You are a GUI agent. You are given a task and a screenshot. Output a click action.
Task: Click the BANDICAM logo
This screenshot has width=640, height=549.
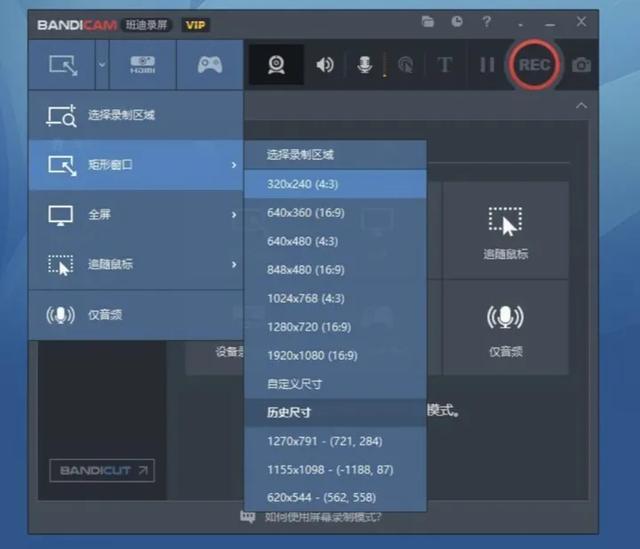(x=77, y=25)
